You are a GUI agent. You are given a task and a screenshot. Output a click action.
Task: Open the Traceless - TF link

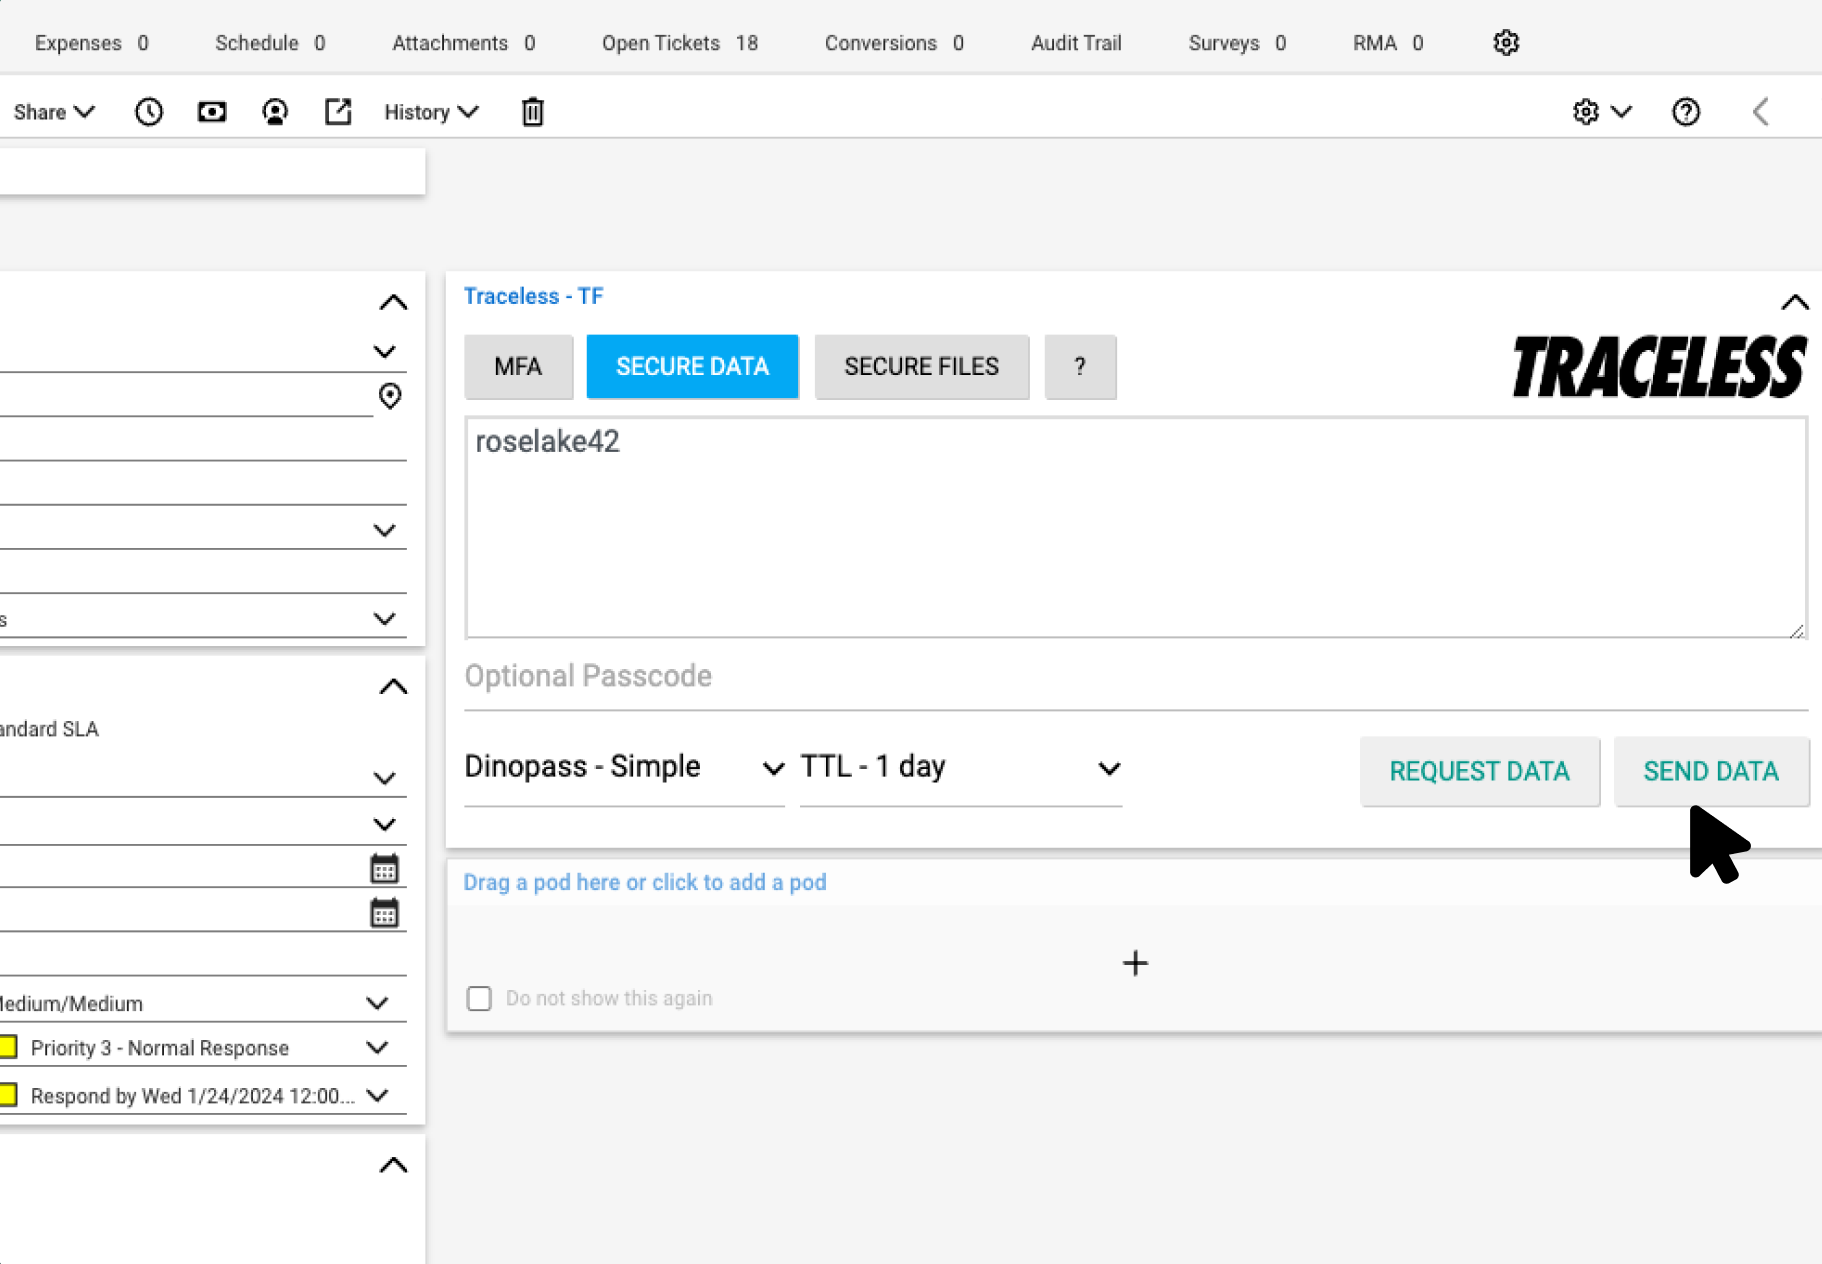point(533,296)
